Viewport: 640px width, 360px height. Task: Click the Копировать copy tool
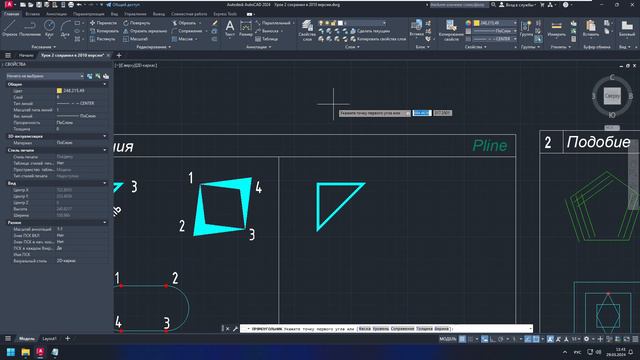point(104,31)
